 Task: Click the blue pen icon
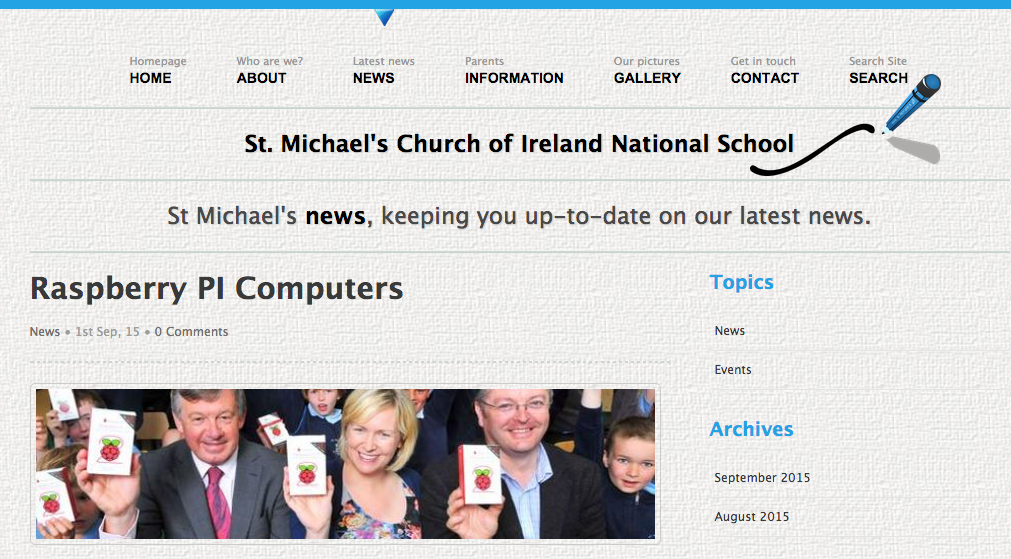pos(912,103)
